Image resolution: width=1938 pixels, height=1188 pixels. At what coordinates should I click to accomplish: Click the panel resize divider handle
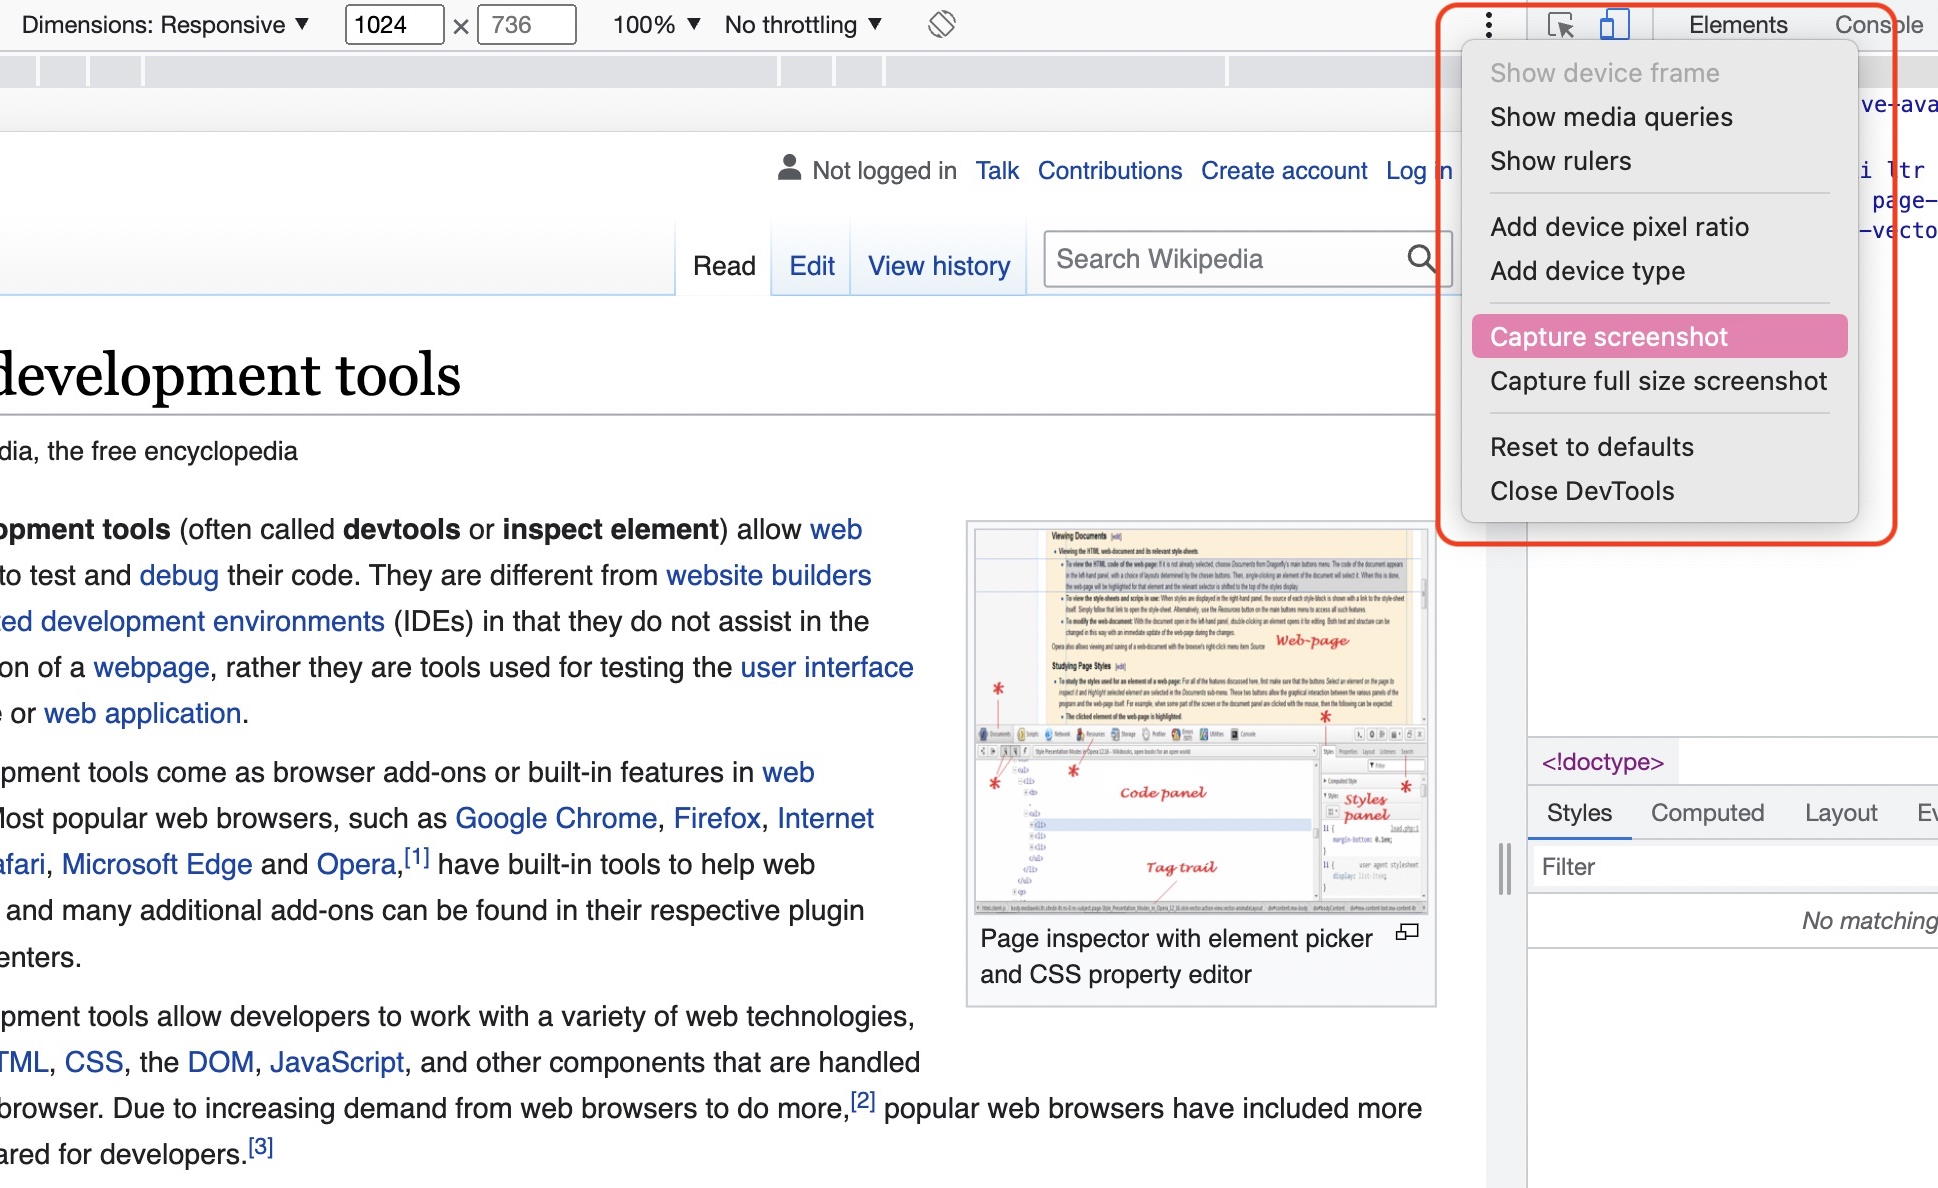(x=1505, y=868)
